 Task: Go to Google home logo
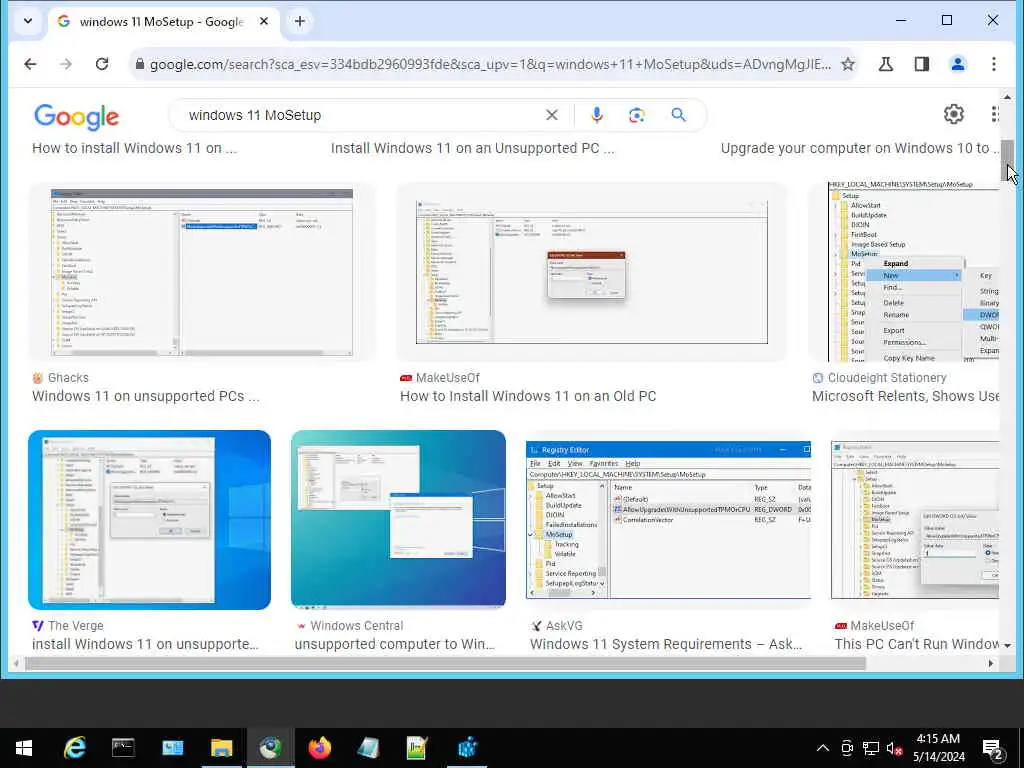76,117
